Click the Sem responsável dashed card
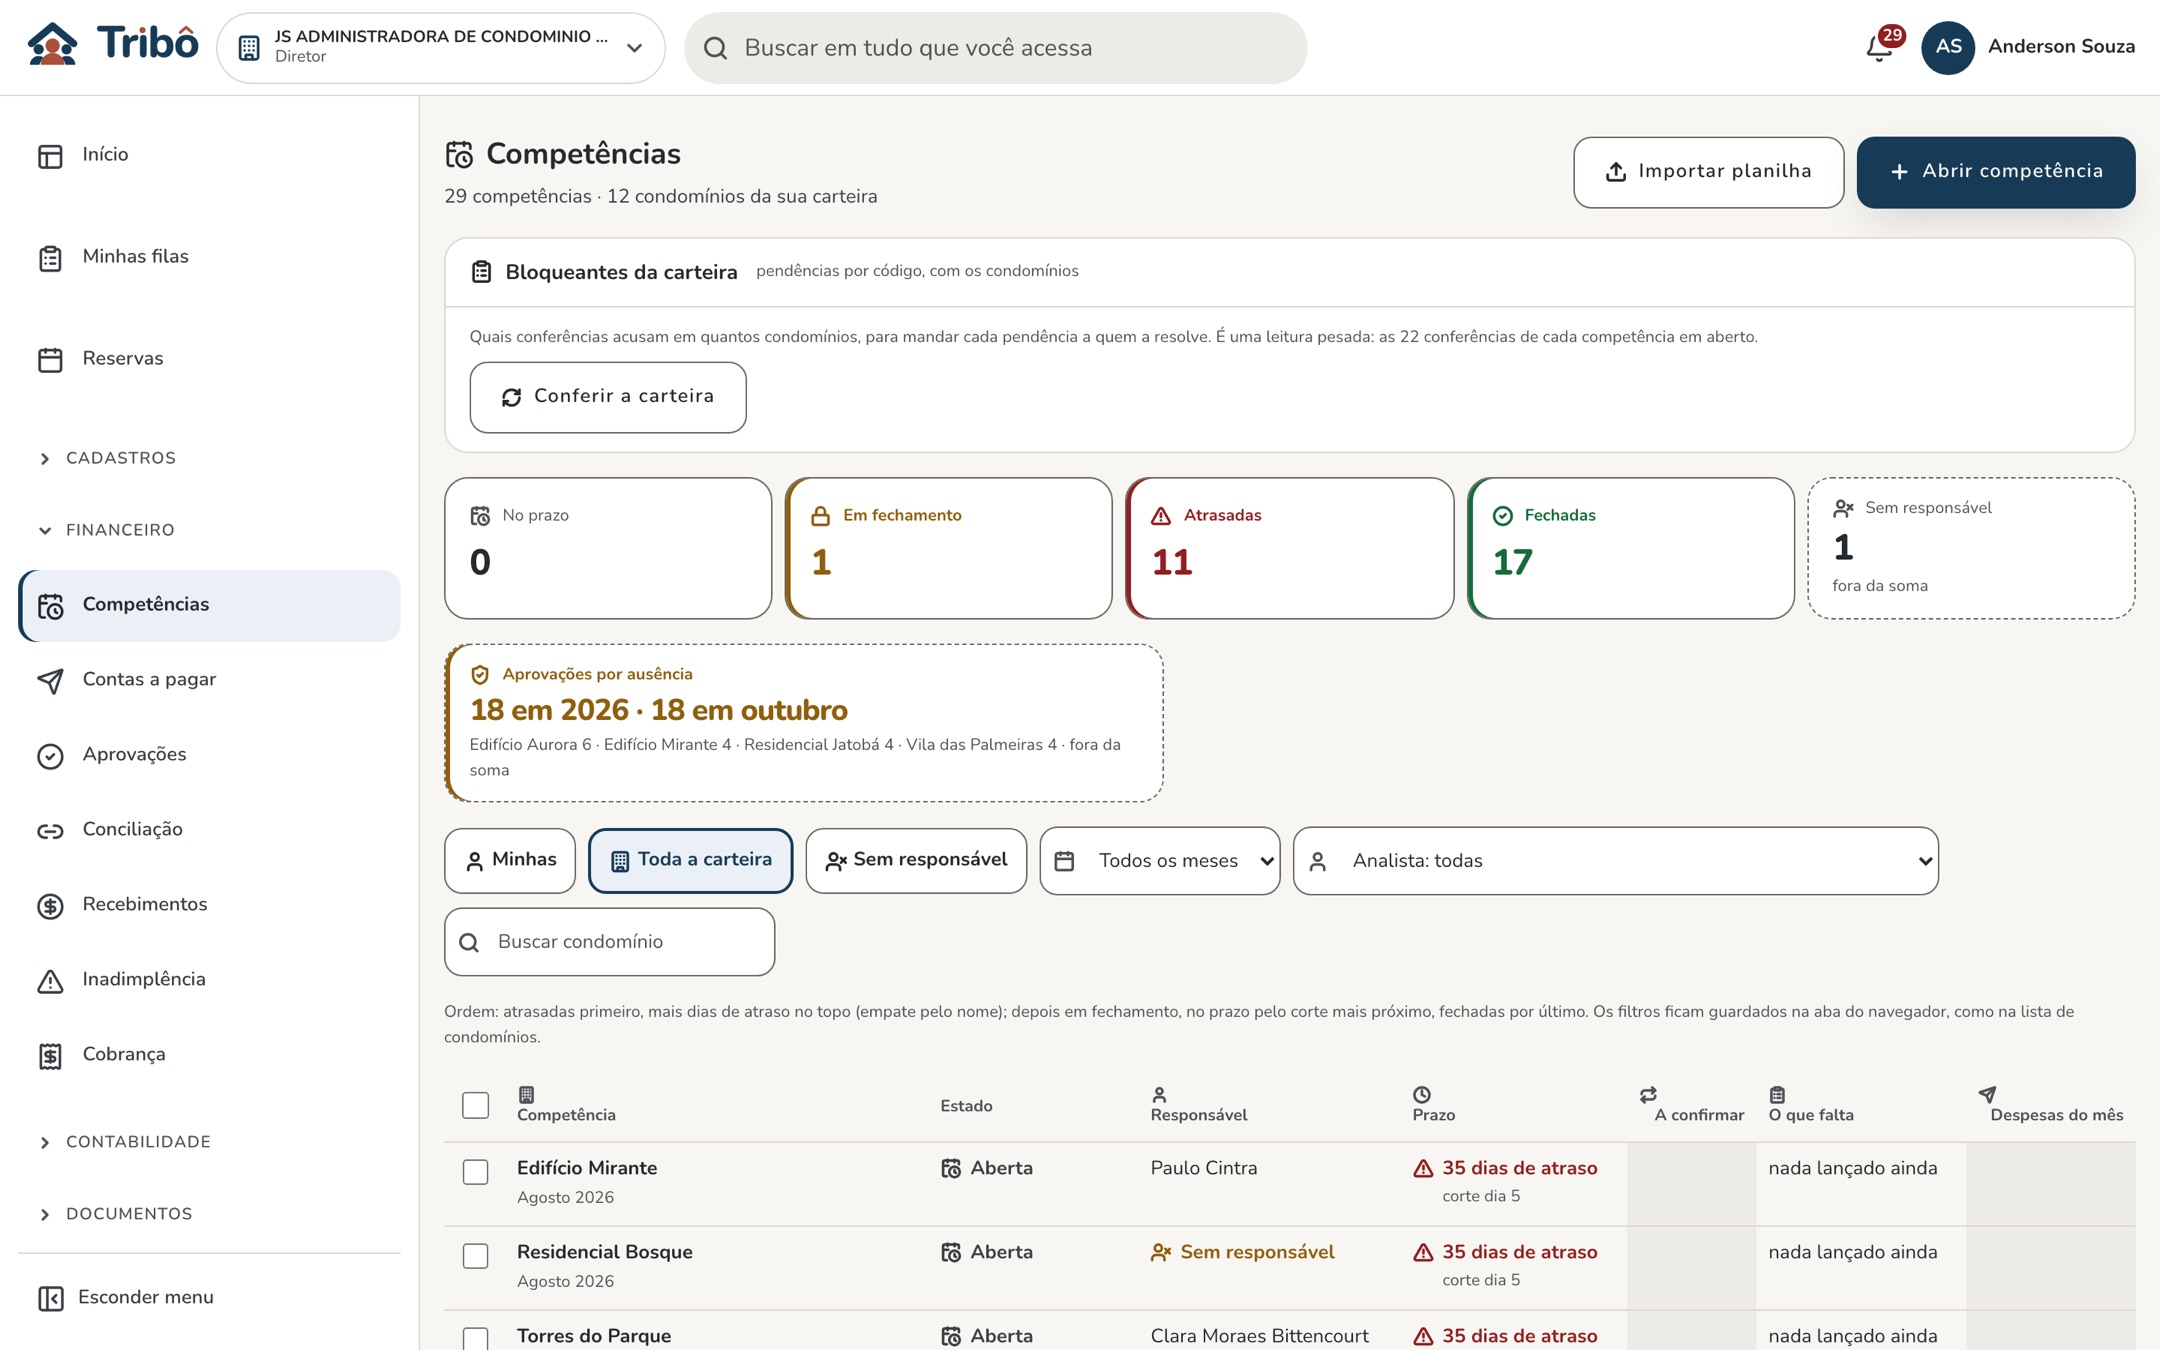Viewport: 2160px width, 1350px height. pos(1971,548)
